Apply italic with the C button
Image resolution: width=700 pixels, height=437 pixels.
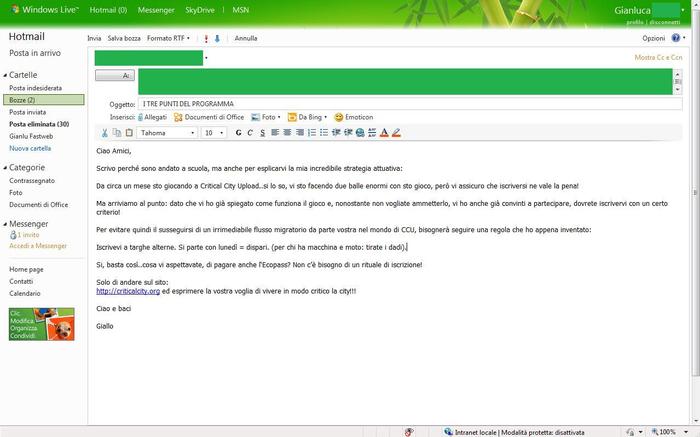point(250,133)
